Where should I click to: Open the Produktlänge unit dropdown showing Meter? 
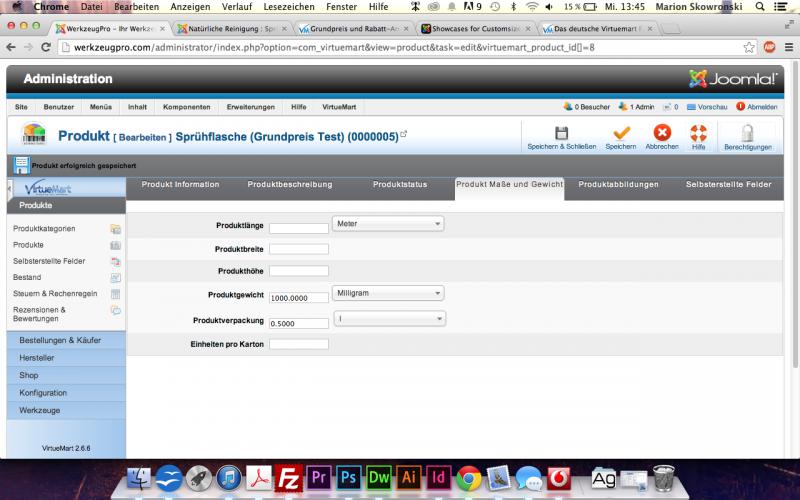(388, 224)
